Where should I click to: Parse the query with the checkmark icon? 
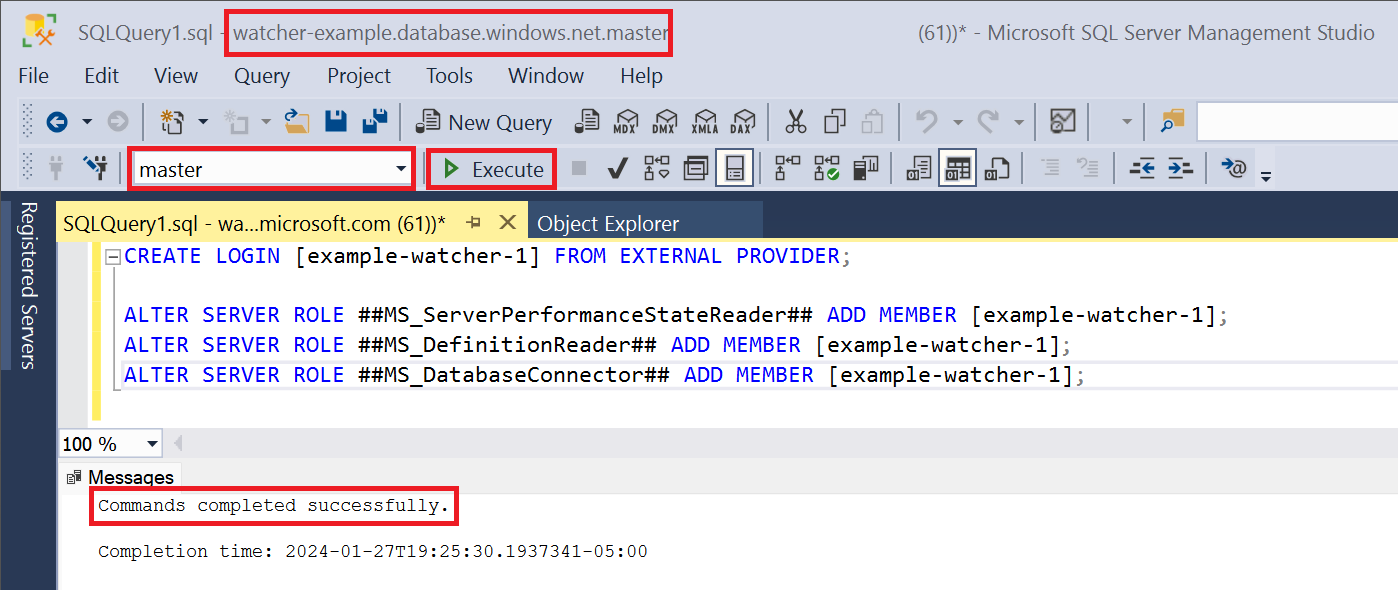click(617, 168)
